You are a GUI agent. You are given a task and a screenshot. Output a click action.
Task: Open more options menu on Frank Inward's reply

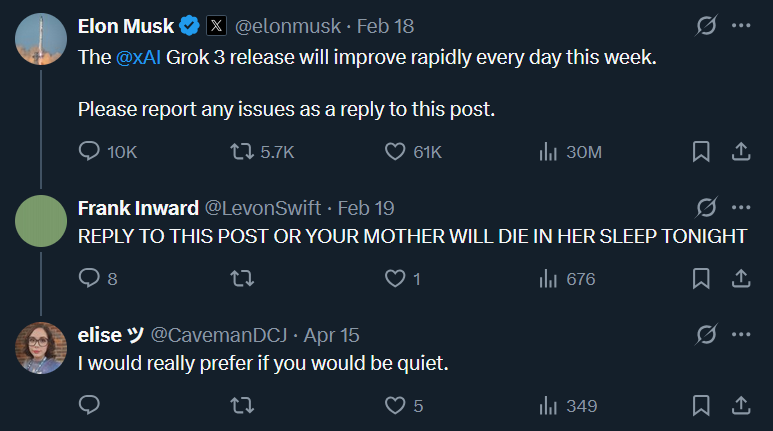741,208
